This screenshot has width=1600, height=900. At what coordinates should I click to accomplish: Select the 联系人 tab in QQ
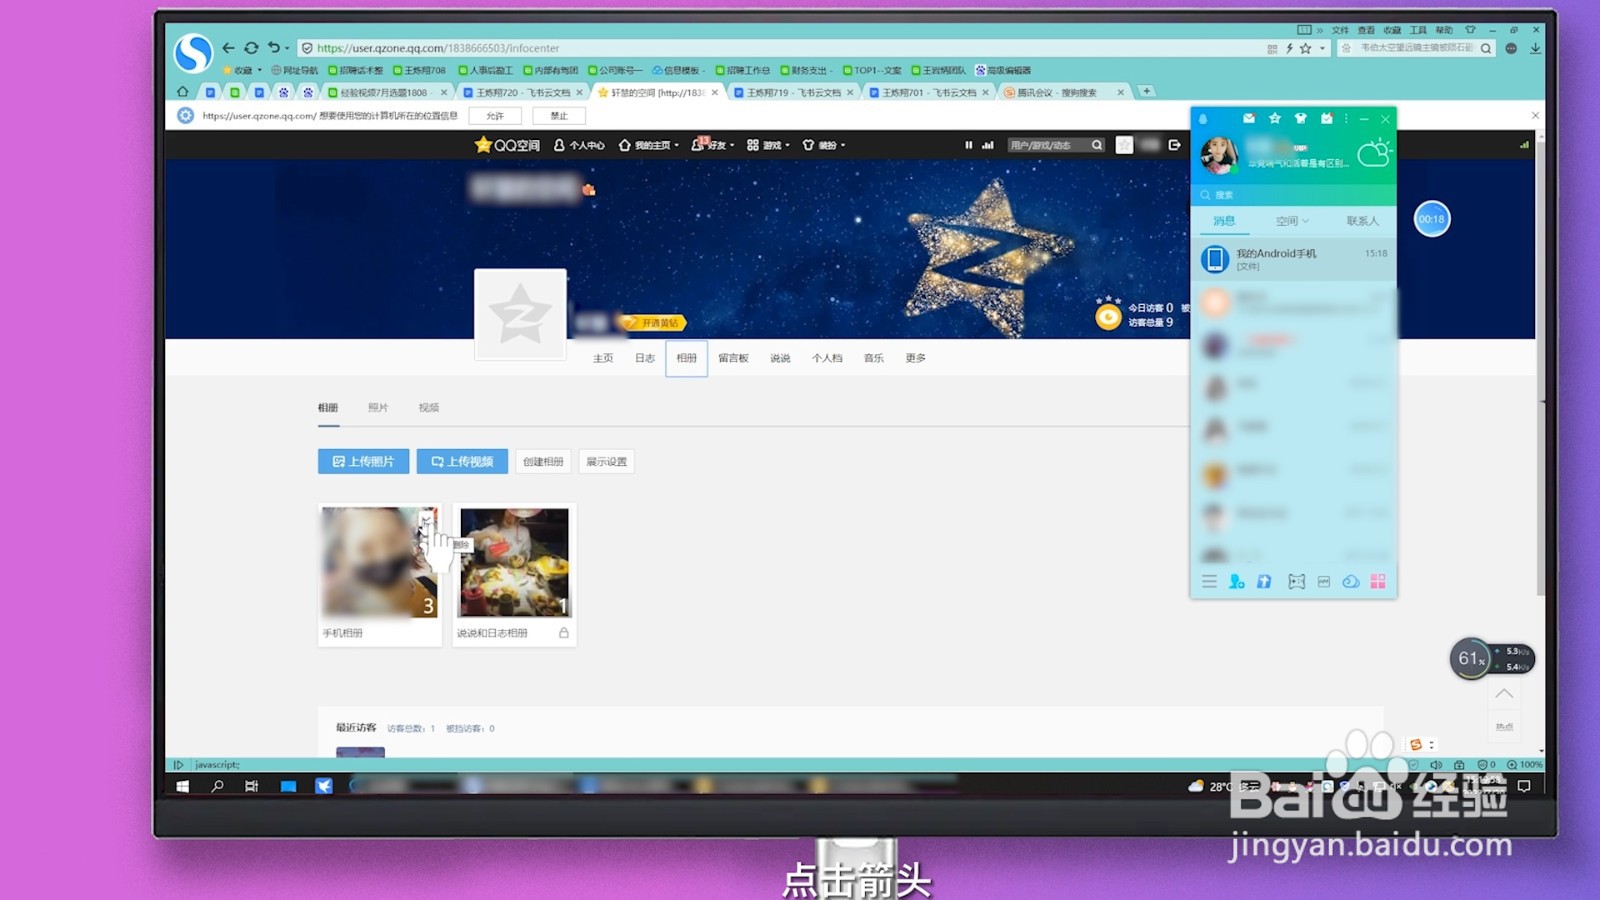(1362, 221)
